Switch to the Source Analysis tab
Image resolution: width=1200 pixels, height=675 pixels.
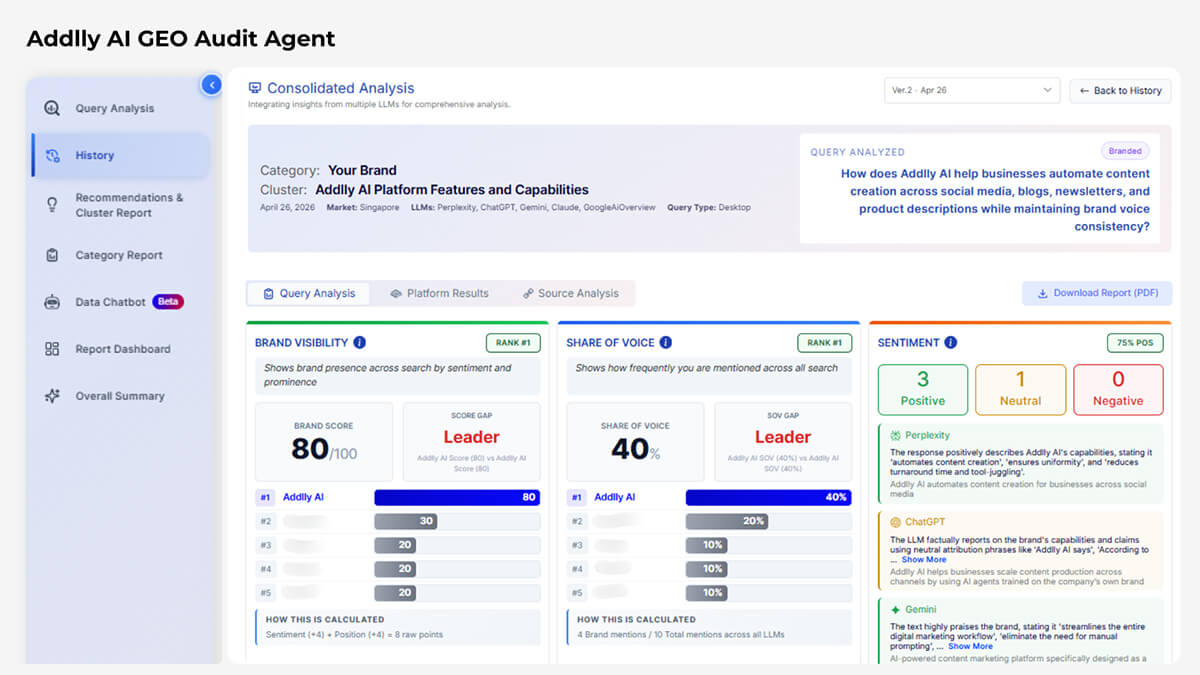click(x=570, y=293)
